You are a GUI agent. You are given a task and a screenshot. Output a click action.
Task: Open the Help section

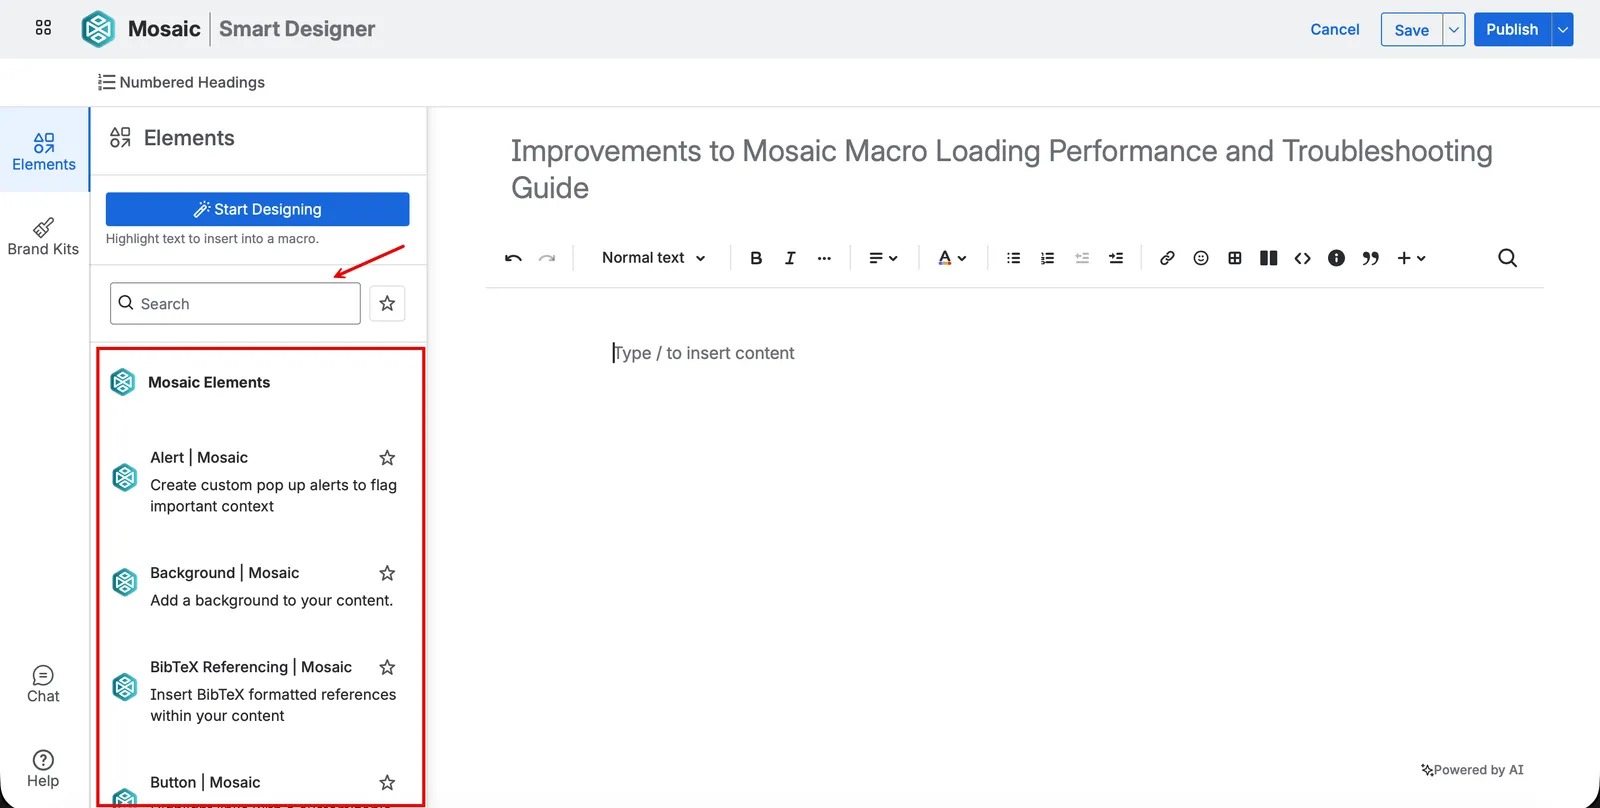(43, 769)
